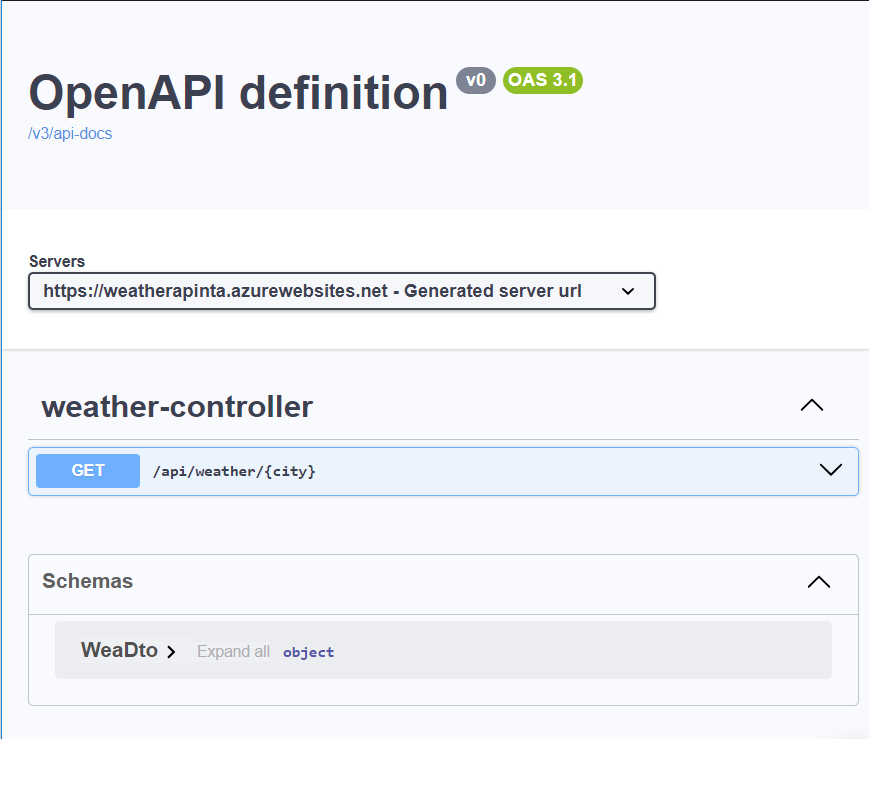Click the OAS 3.1 specification badge
This screenshot has height=796, width=886.
tap(542, 80)
